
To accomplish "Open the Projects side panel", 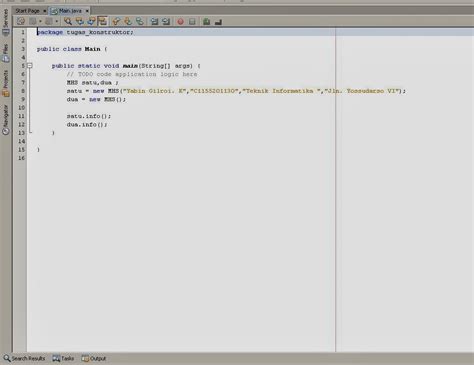I will click(x=5, y=84).
